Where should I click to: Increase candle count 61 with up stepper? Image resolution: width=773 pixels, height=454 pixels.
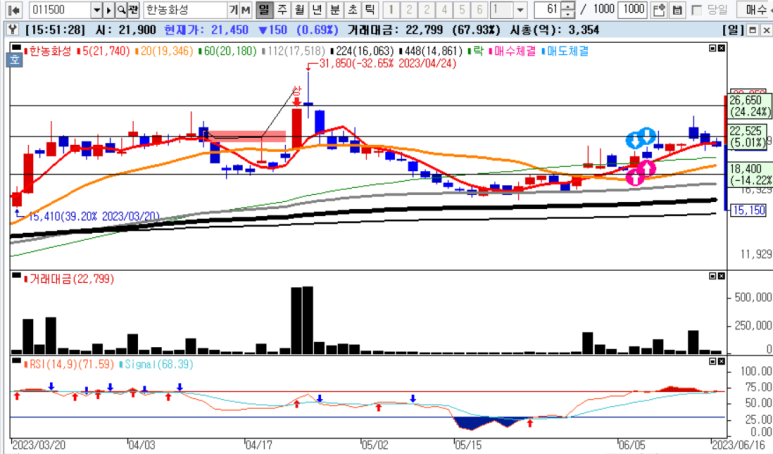(x=568, y=6)
